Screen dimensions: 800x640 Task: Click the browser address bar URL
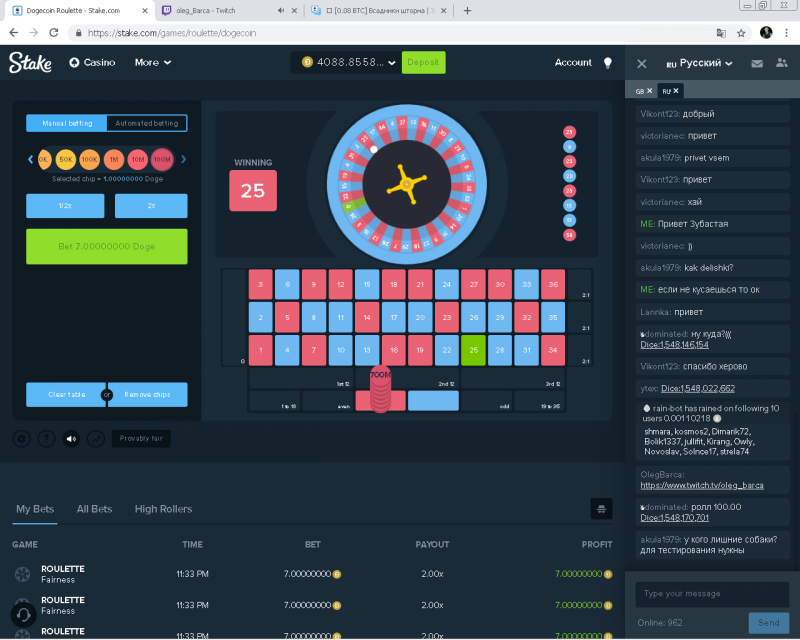pos(172,33)
